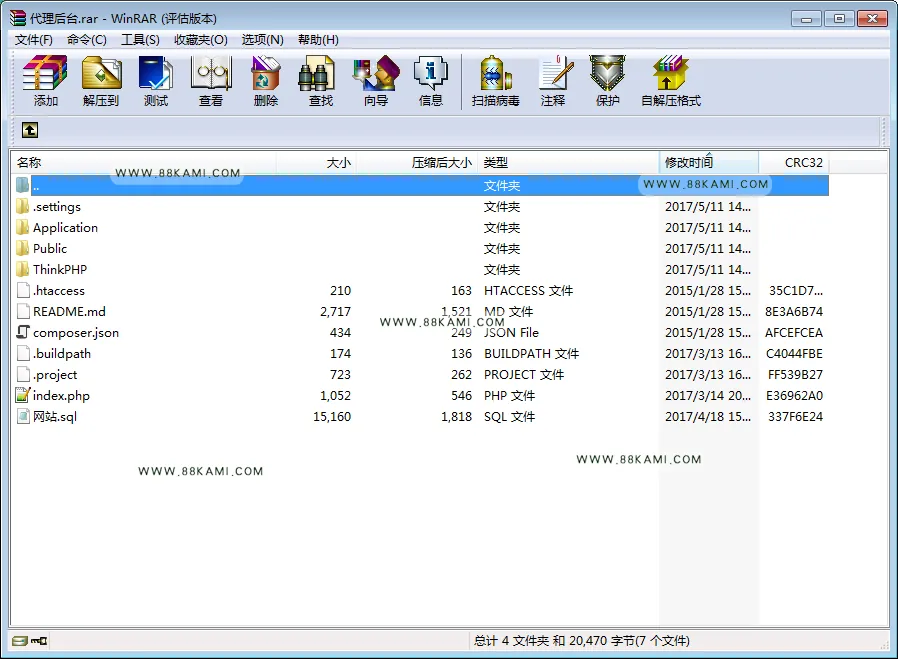Click the 解压到 (Extract To) icon

pos(101,81)
